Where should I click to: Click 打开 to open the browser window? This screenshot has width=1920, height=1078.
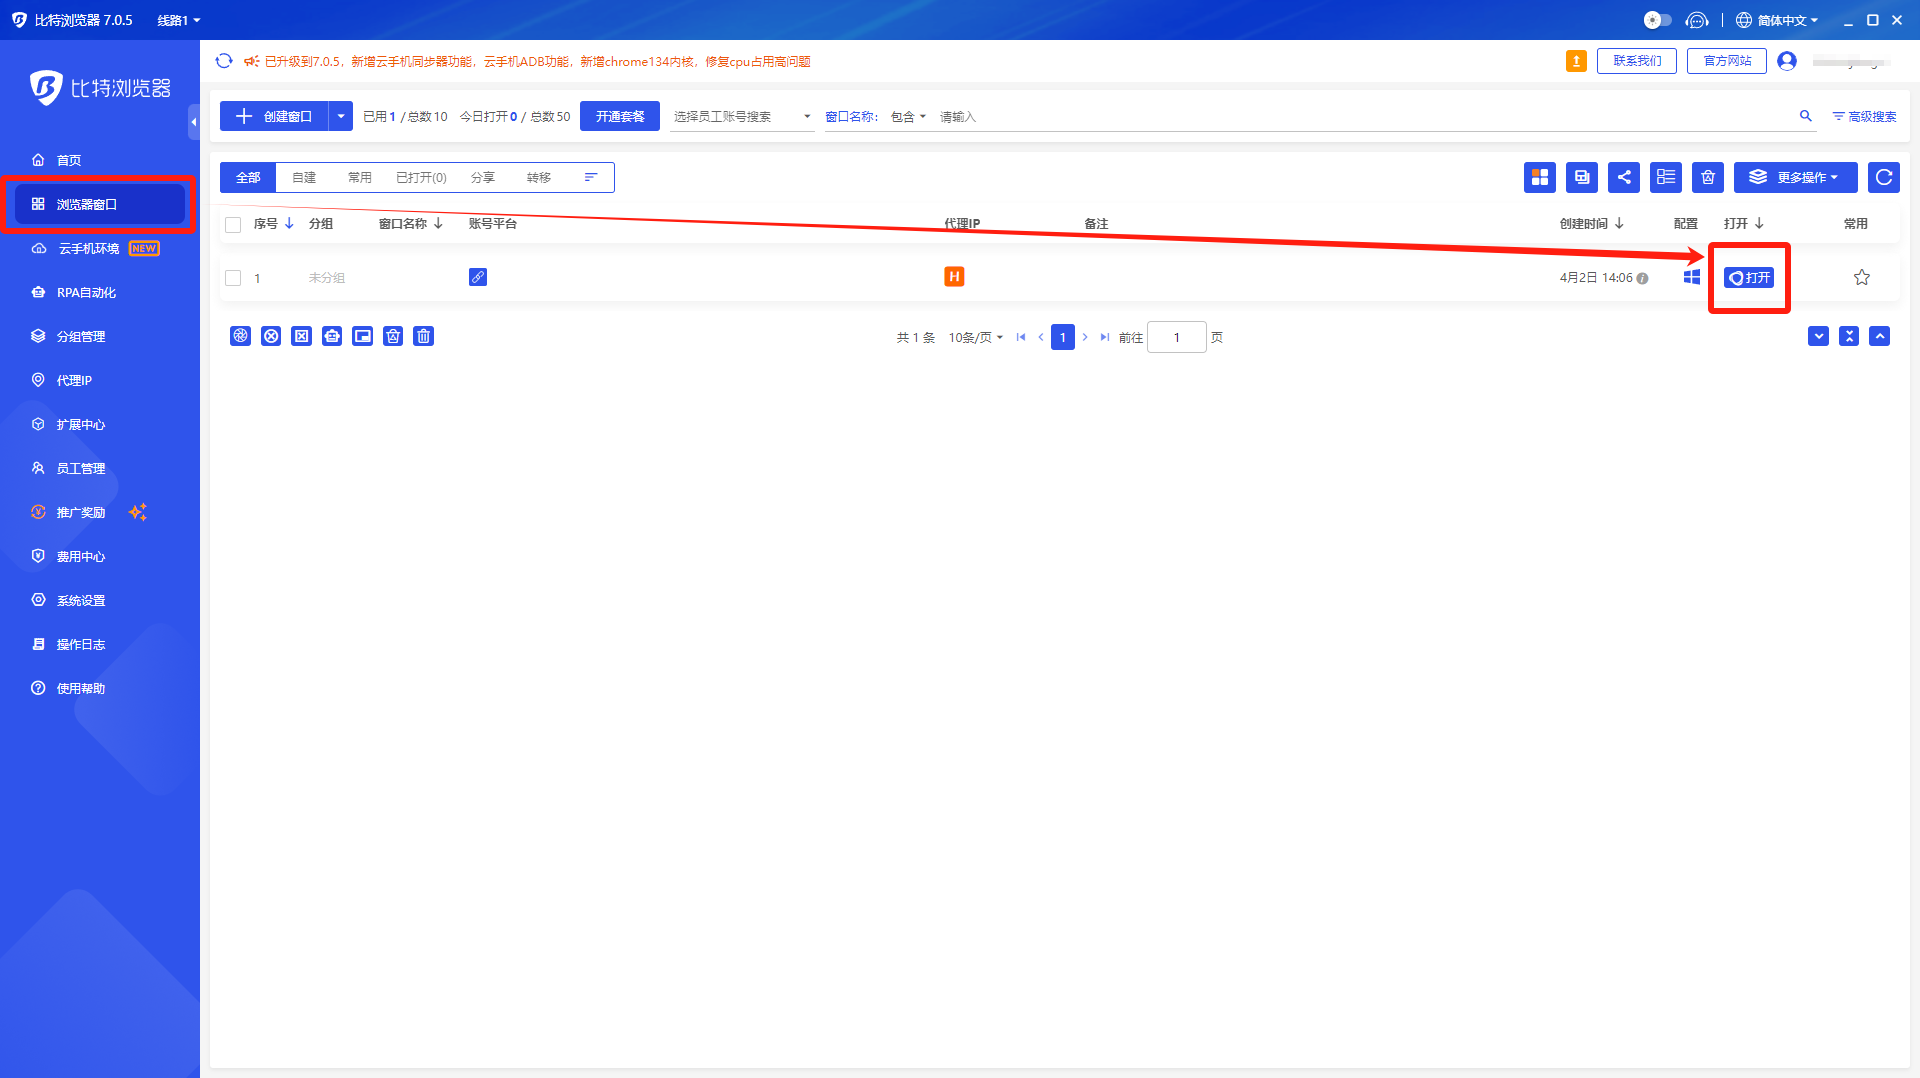point(1749,277)
